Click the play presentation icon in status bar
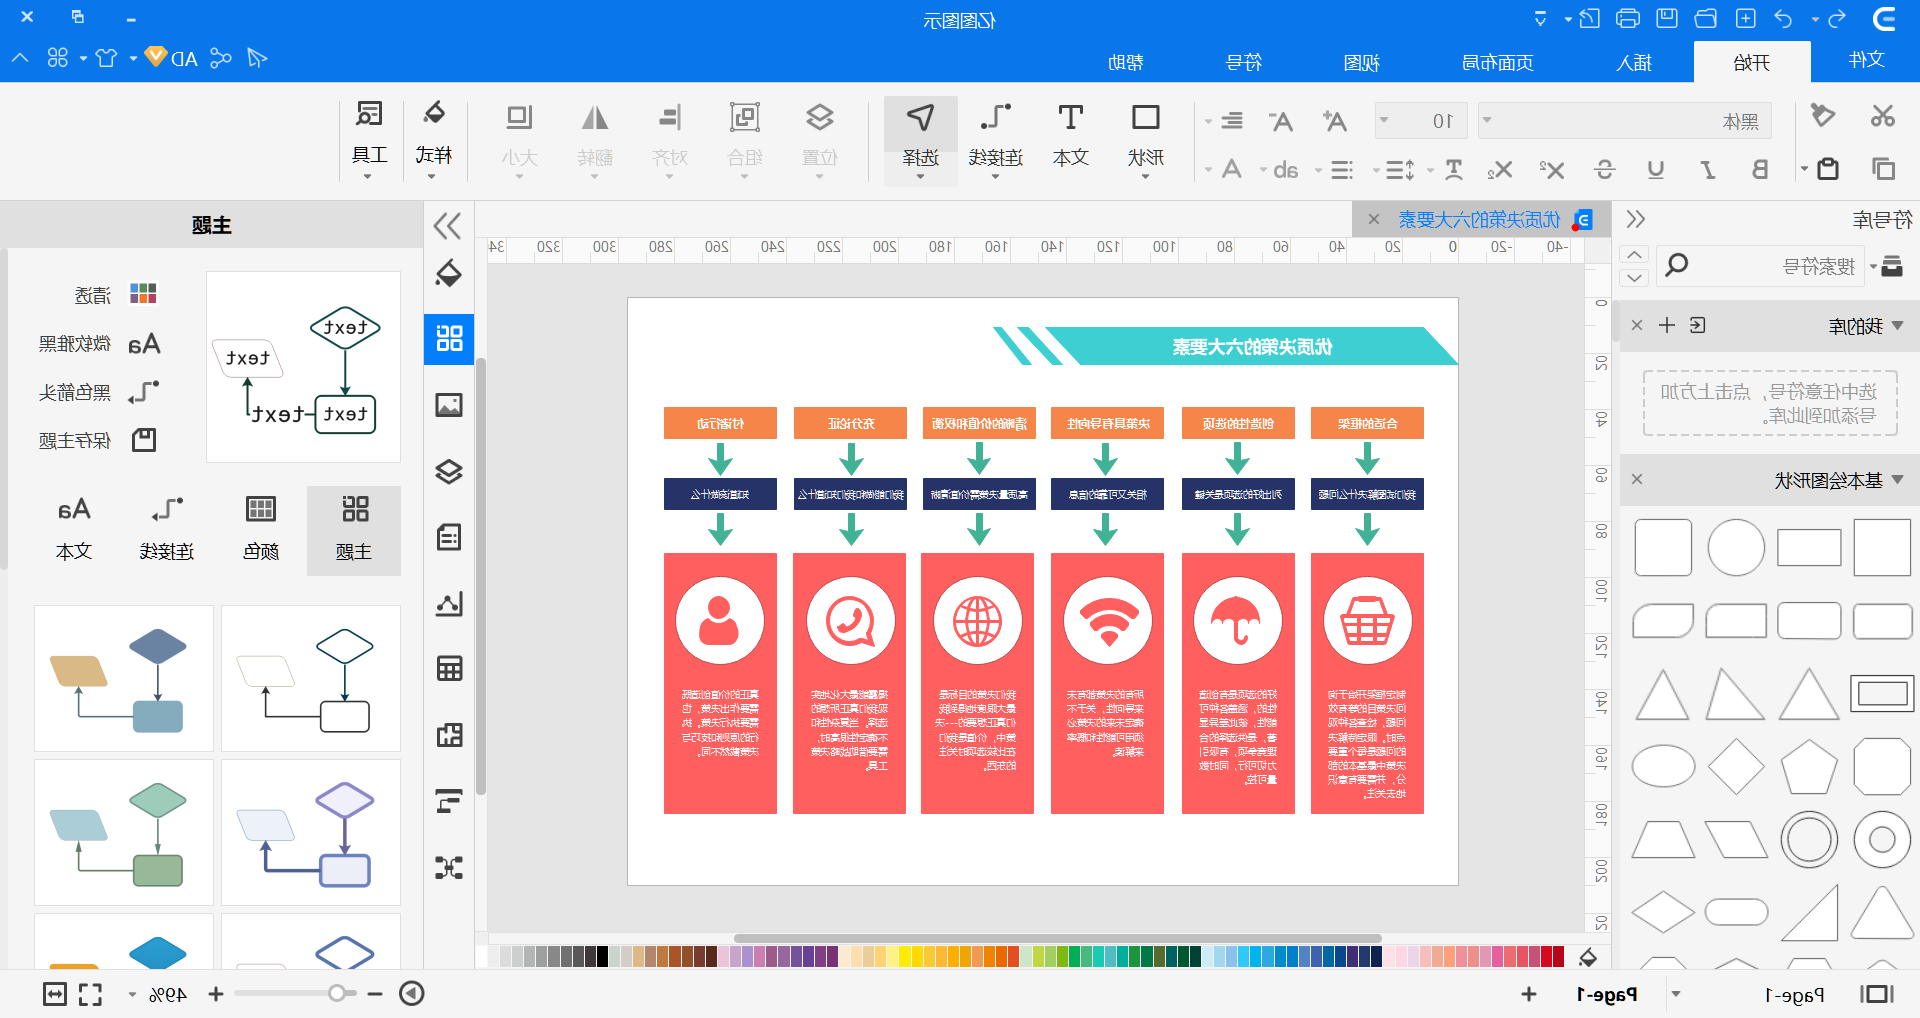Screen dimensions: 1920x1018 tap(412, 993)
